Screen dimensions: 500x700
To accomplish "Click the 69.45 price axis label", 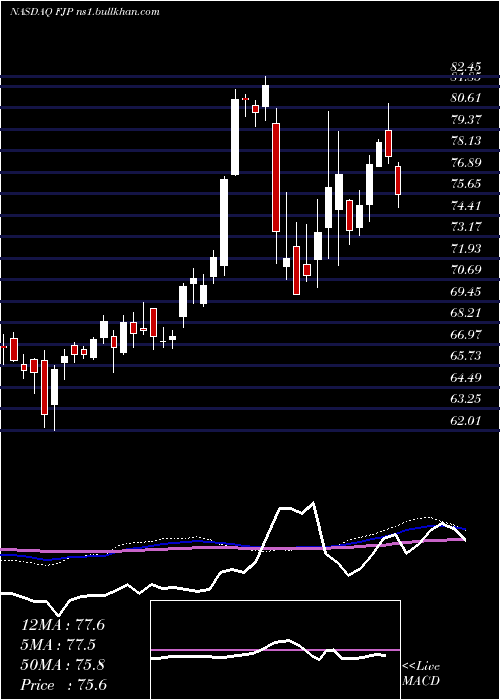I will coord(466,292).
